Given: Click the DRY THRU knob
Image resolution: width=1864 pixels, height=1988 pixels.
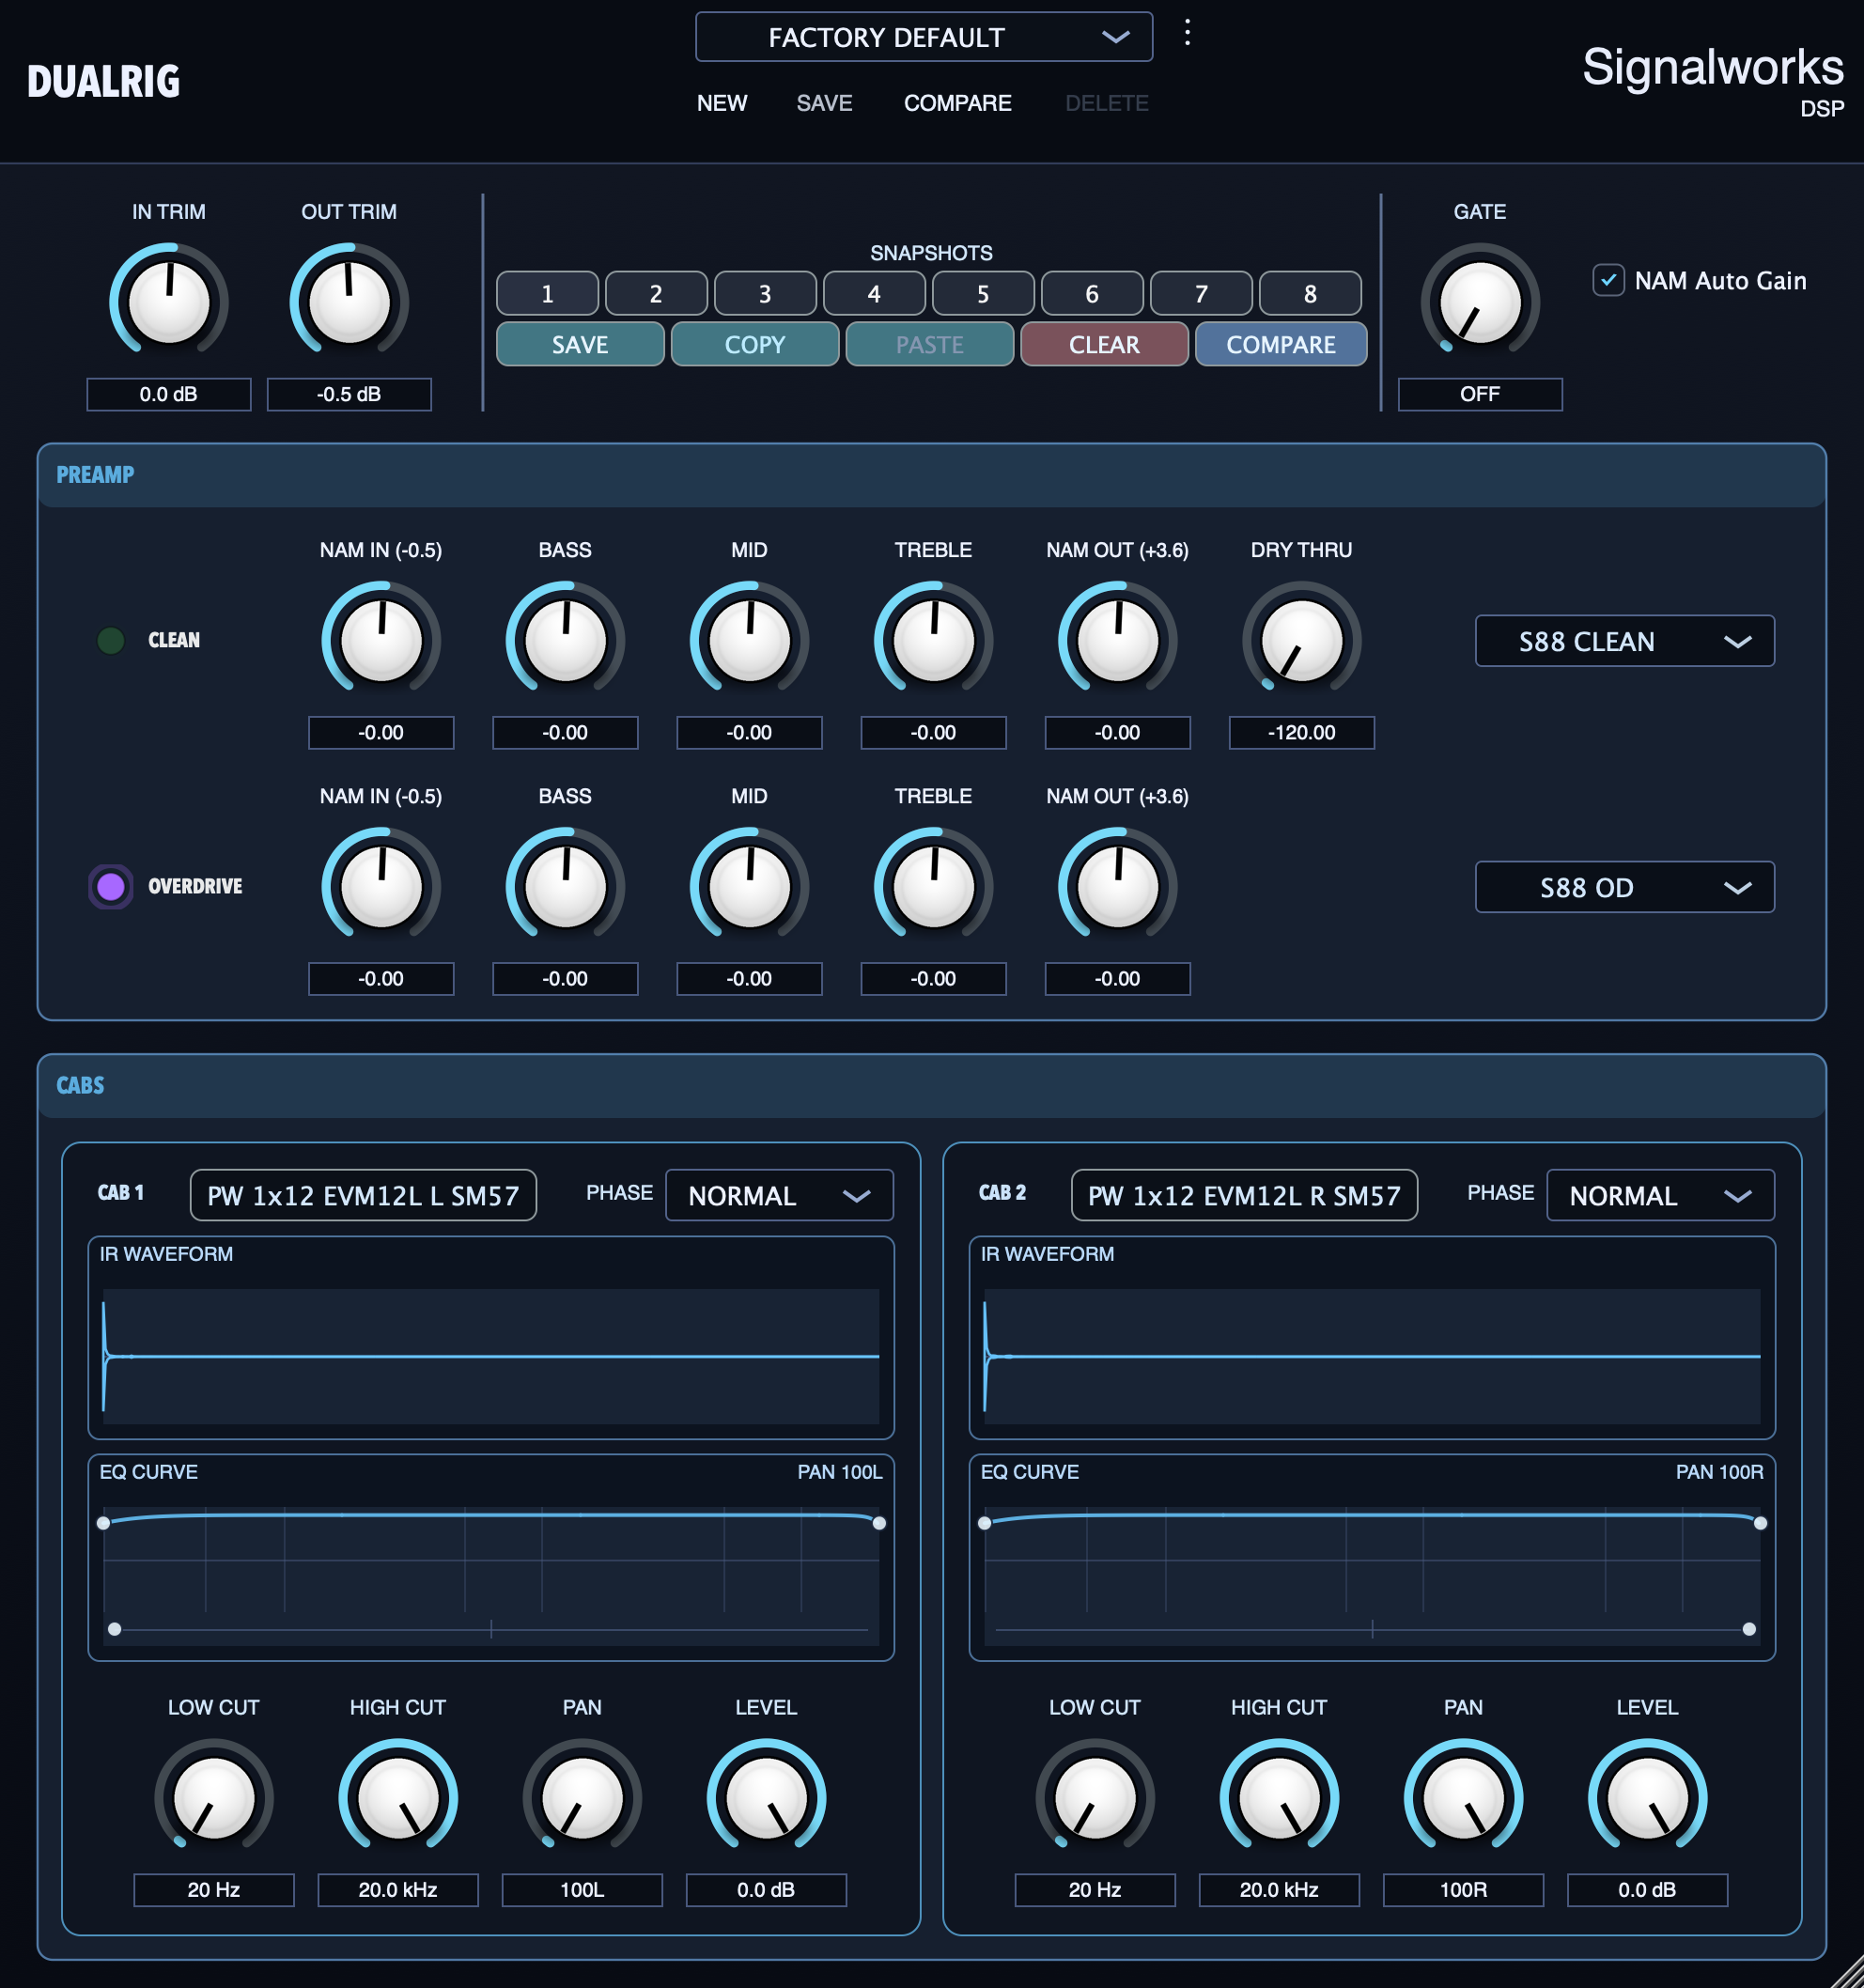Looking at the screenshot, I should pyautogui.click(x=1302, y=640).
